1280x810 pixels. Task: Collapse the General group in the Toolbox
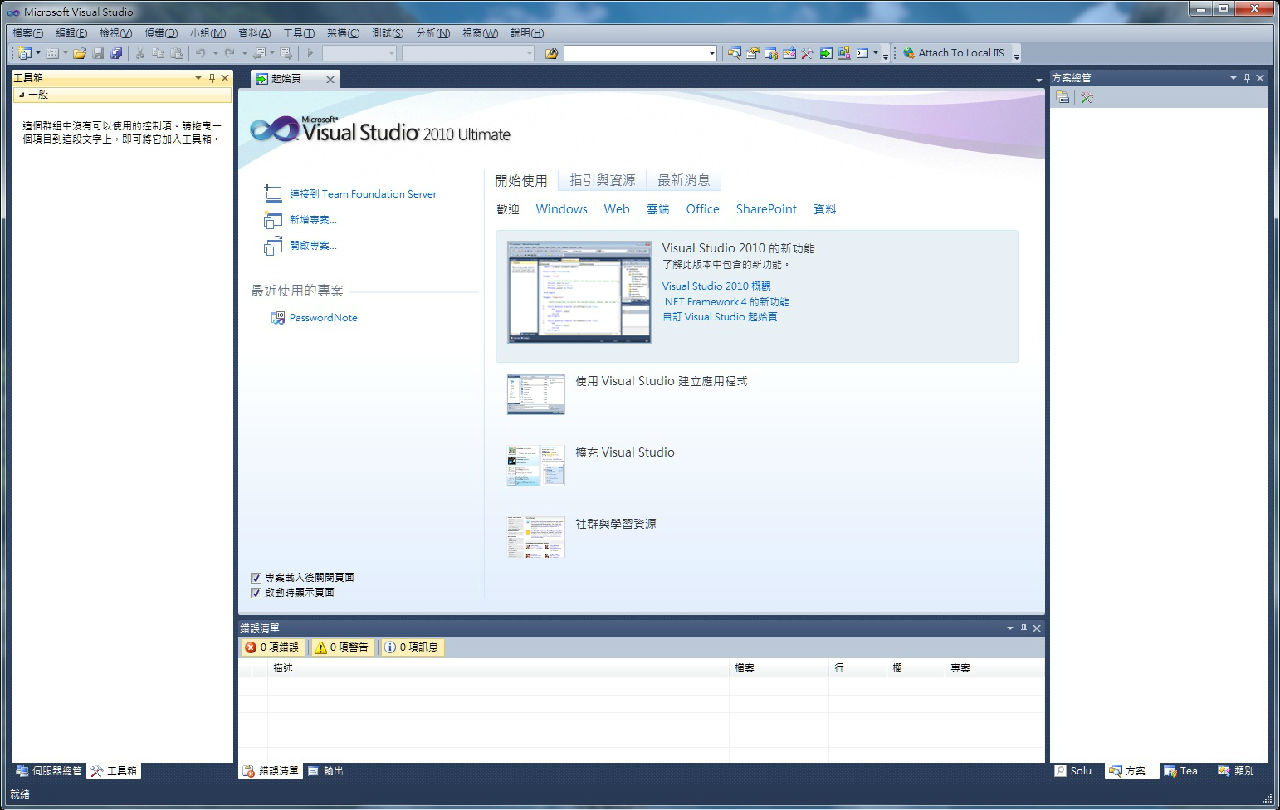22,95
